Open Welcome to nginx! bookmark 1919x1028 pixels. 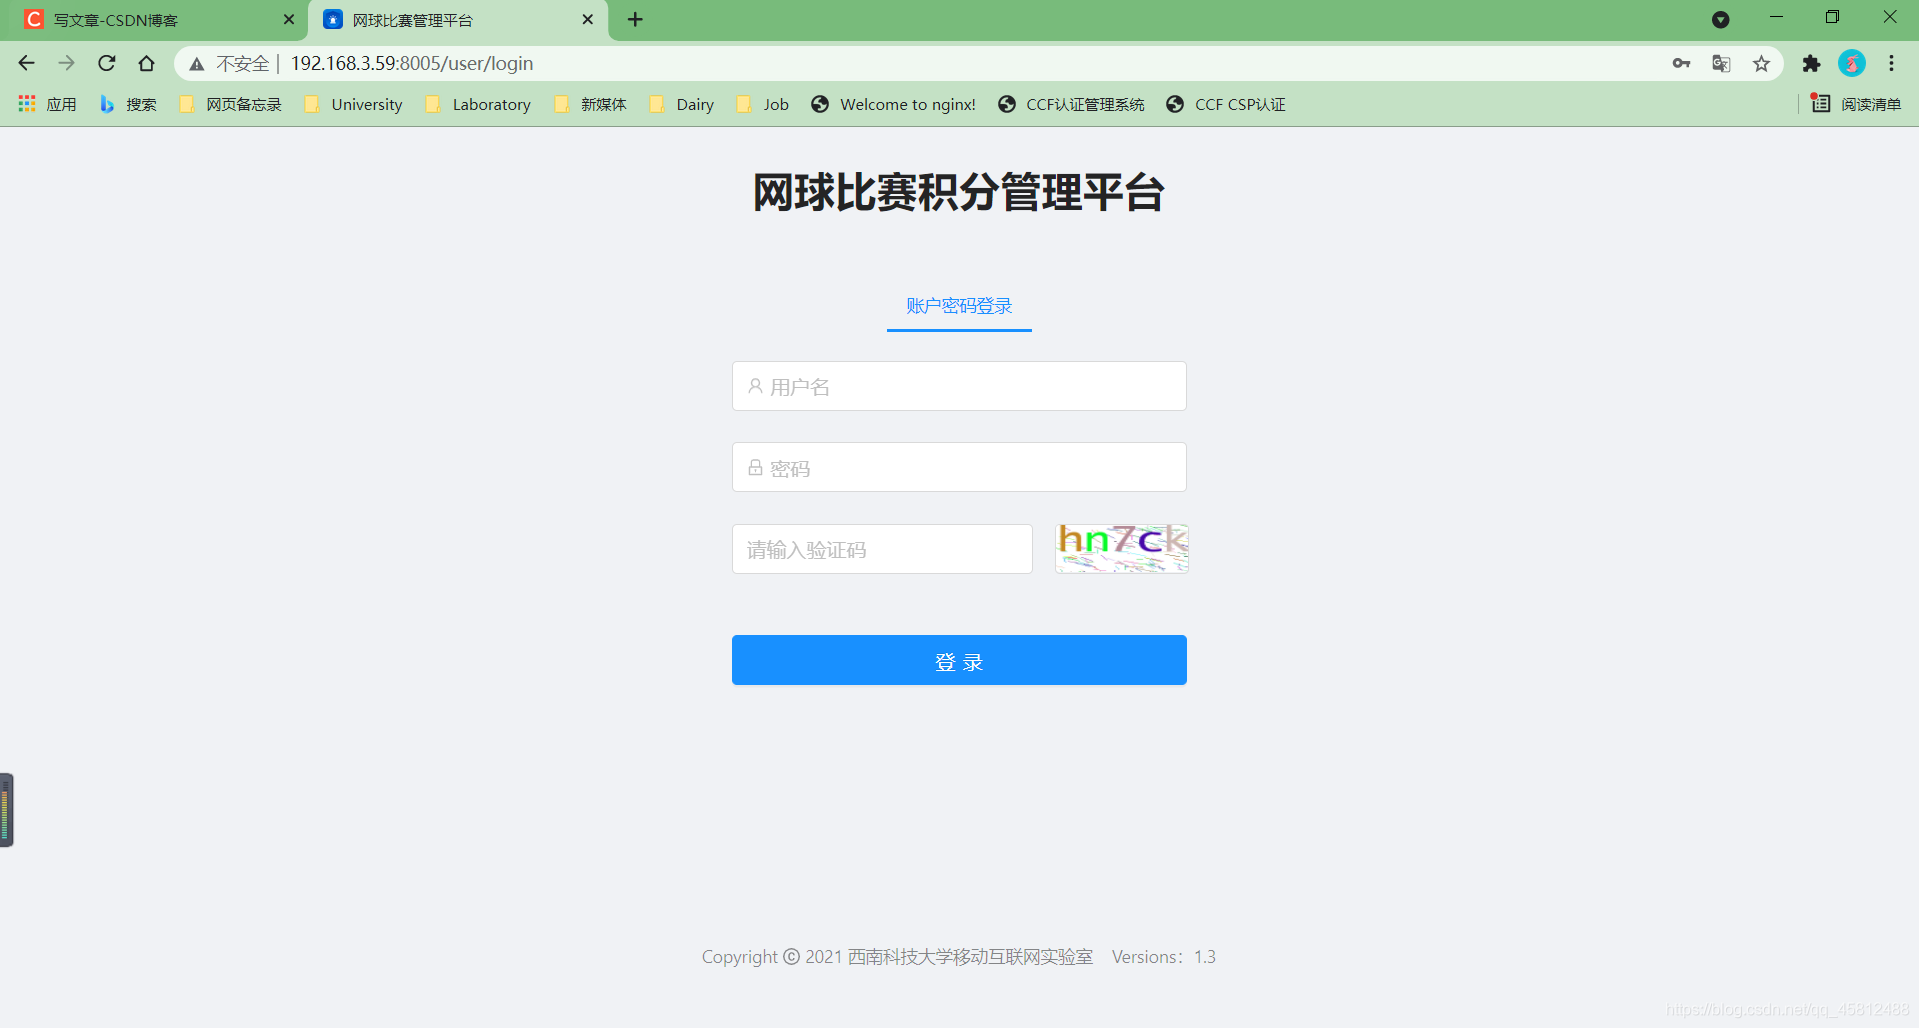893,104
